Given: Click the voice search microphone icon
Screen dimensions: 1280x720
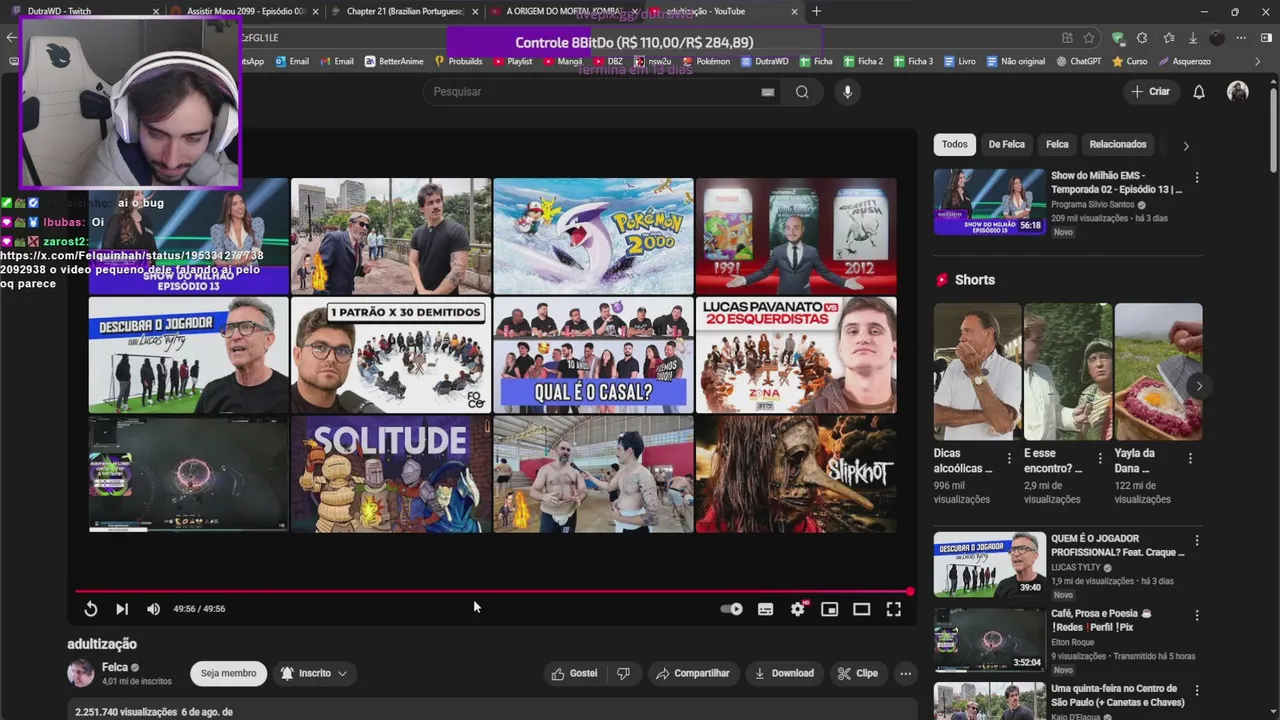Looking at the screenshot, I should [x=847, y=92].
